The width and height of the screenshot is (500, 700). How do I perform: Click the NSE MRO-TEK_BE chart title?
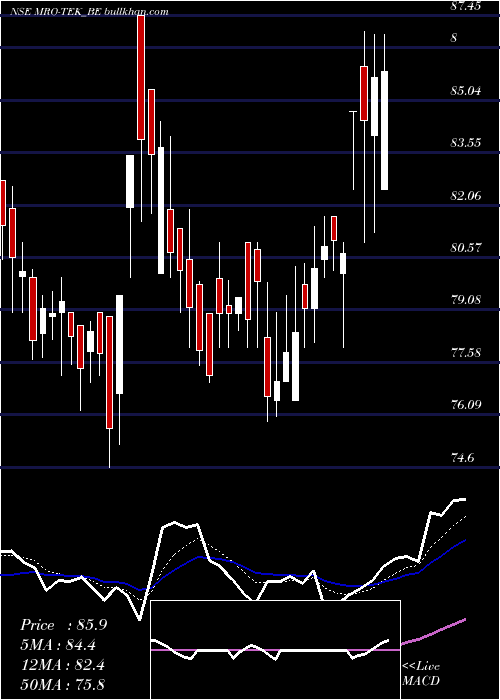pos(89,12)
